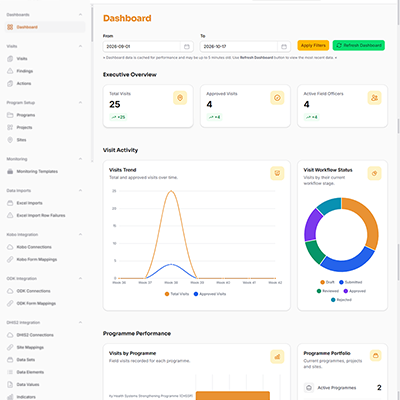
Task: Click the DHIS2 Connections cloud icon
Action: [10, 335]
